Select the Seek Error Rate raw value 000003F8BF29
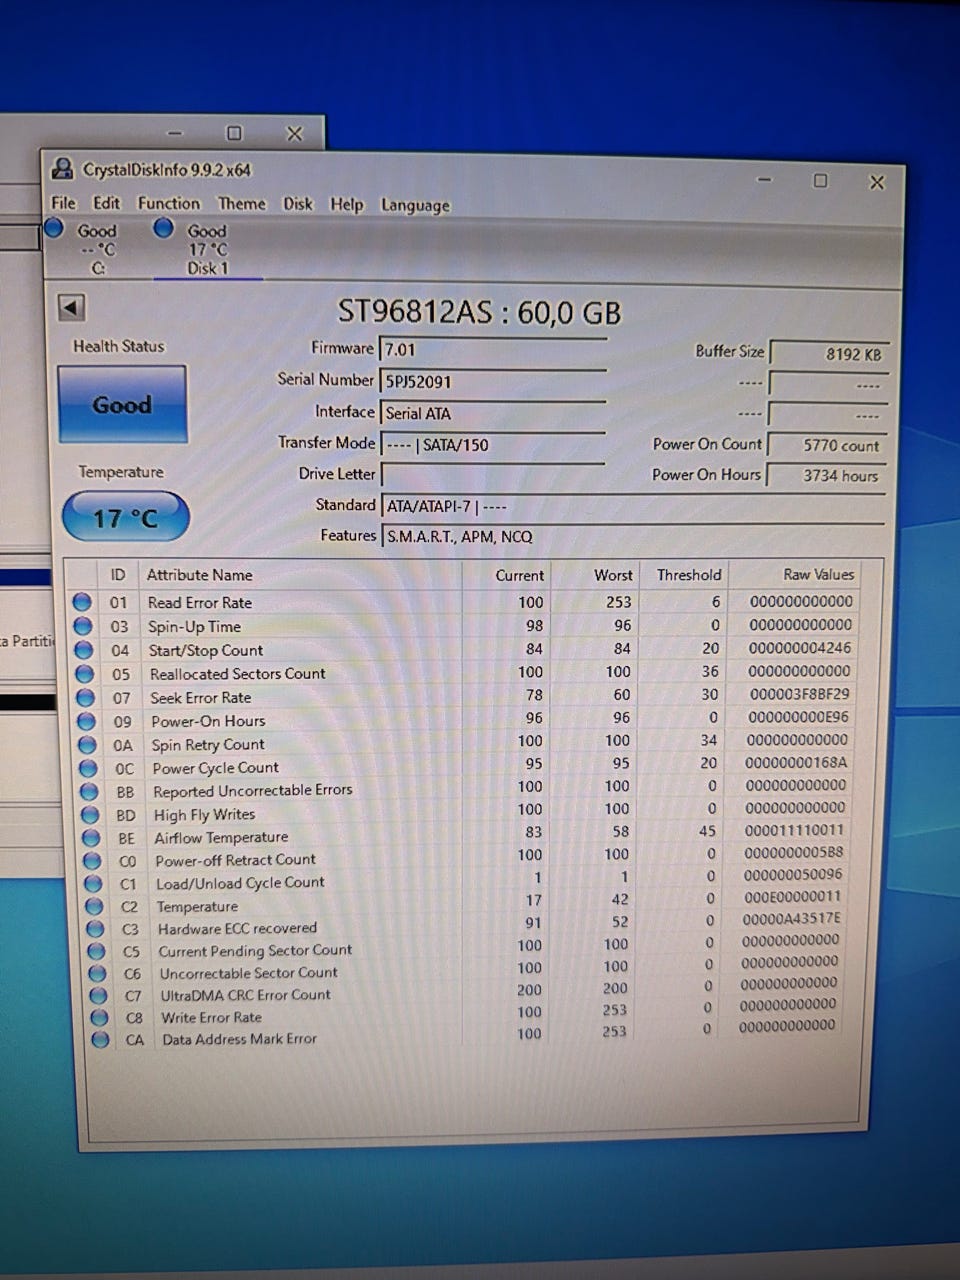Screen dimensions: 960x1280 (x=800, y=694)
